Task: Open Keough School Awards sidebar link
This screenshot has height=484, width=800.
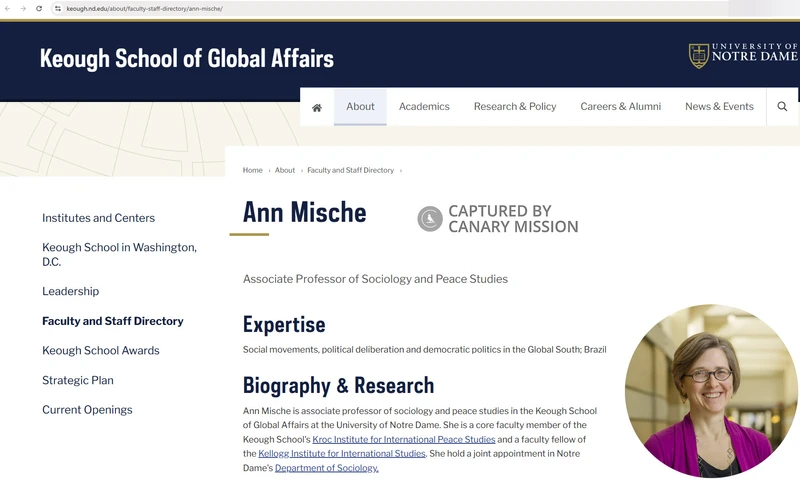Action: tap(101, 350)
